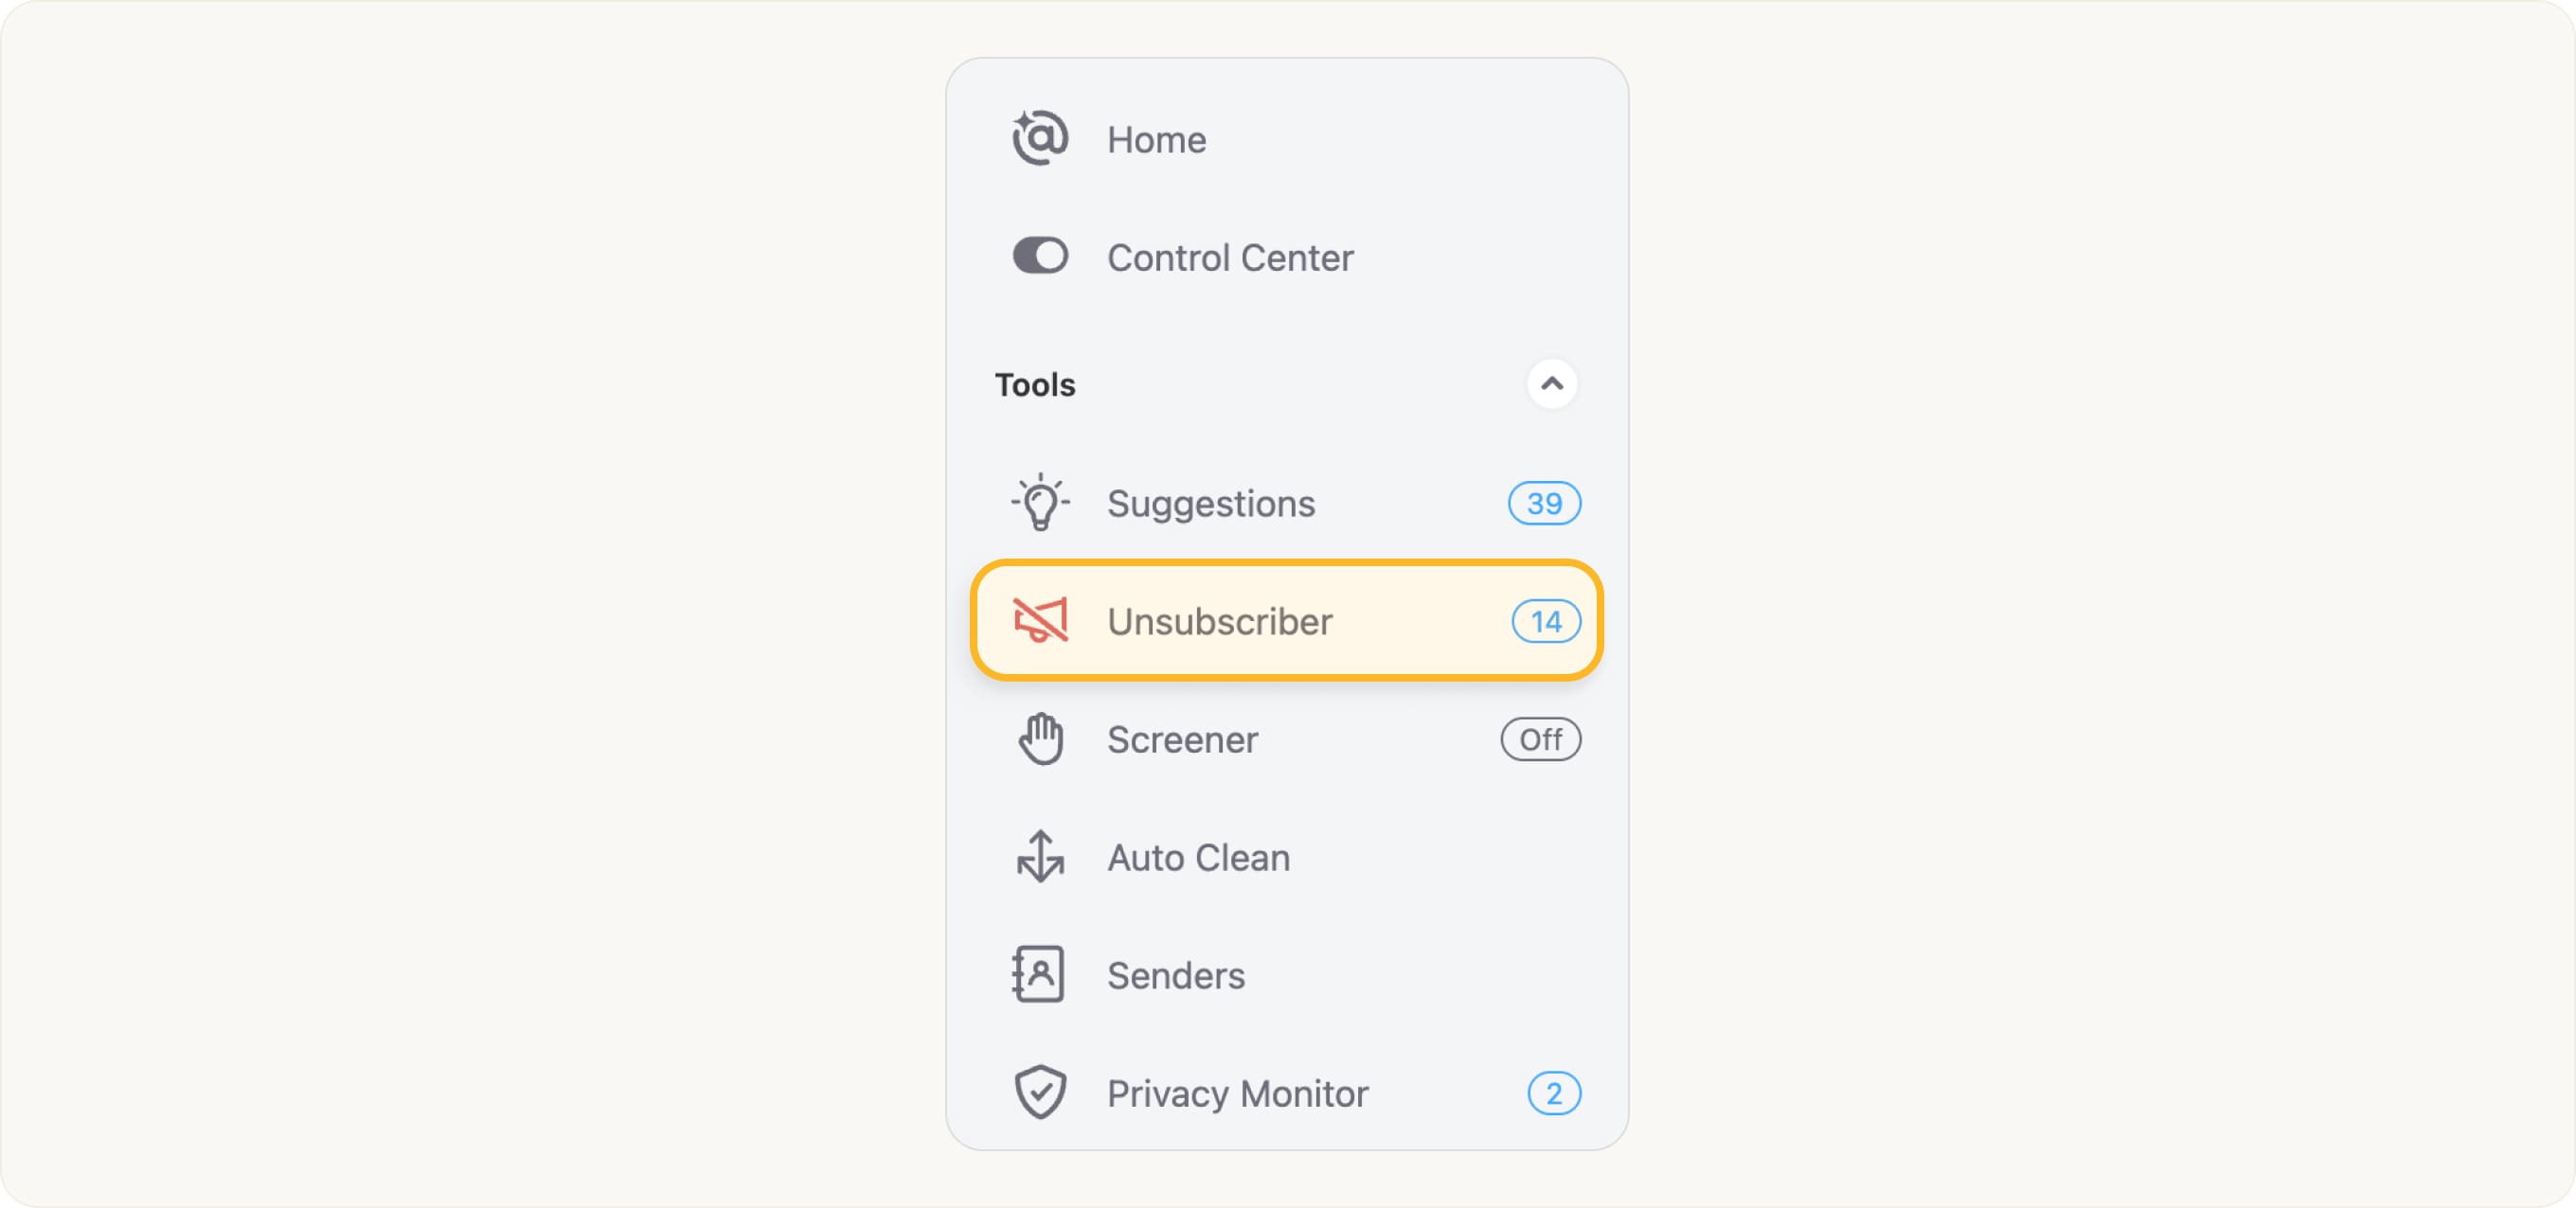This screenshot has width=2576, height=1208.
Task: Click the Suggestions 39 count badge
Action: pyautogui.click(x=1544, y=503)
